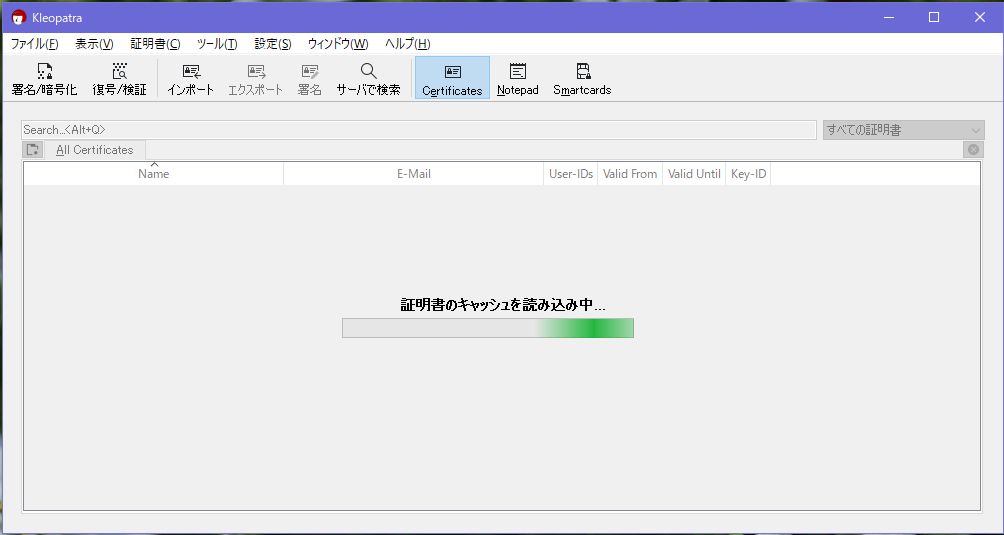The width and height of the screenshot is (1004, 535).
Task: Click the certificate cache loading progress bar
Action: click(x=488, y=328)
